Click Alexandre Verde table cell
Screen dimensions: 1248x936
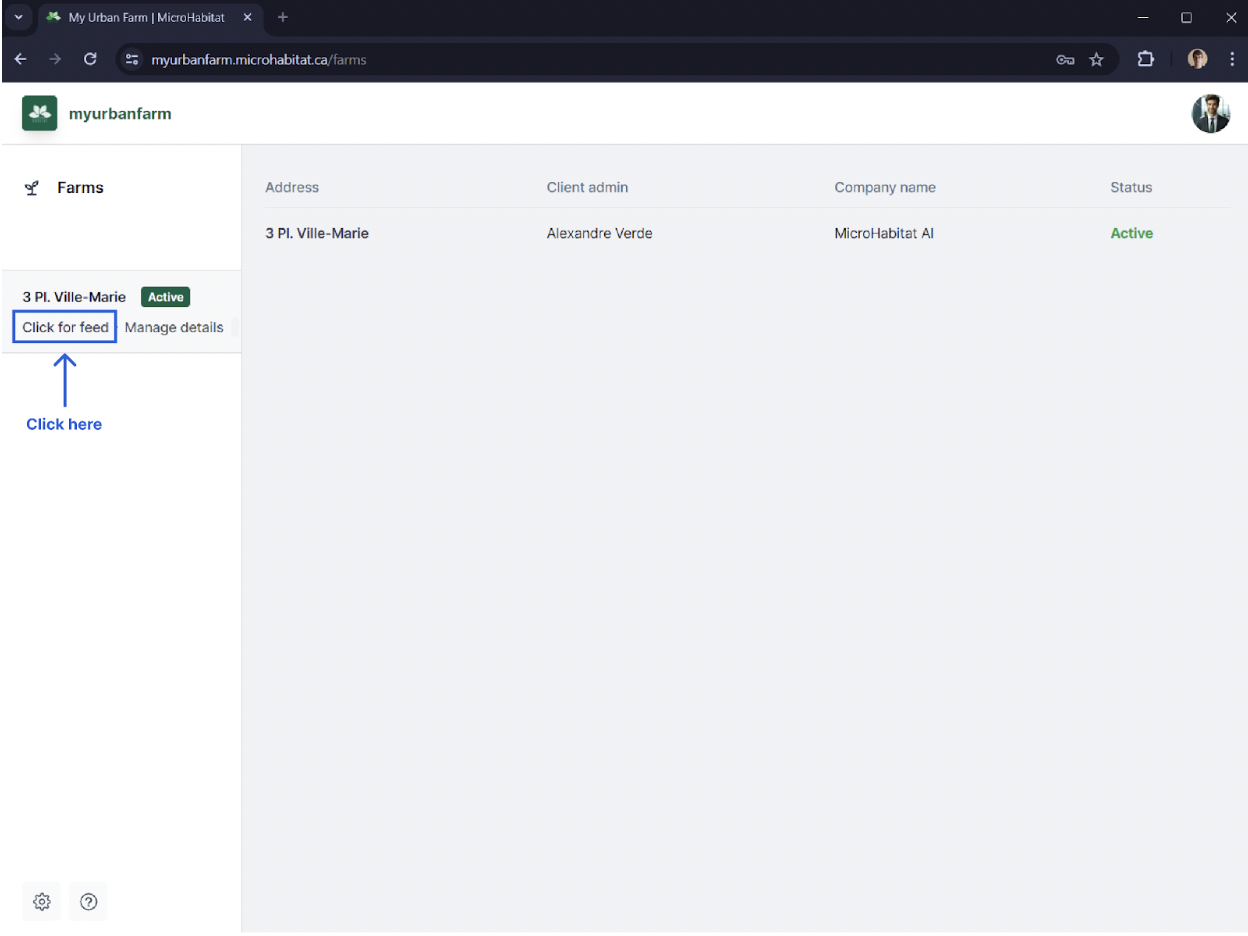(599, 233)
